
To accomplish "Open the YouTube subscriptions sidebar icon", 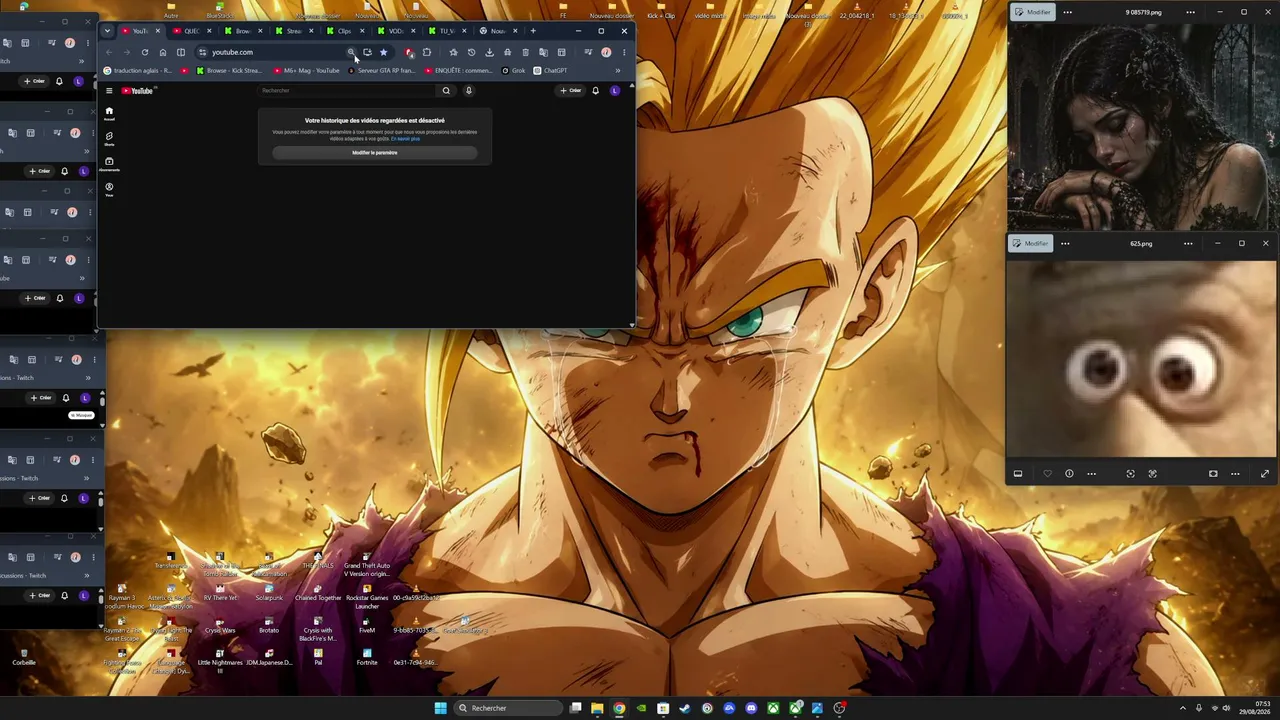I will [109, 163].
